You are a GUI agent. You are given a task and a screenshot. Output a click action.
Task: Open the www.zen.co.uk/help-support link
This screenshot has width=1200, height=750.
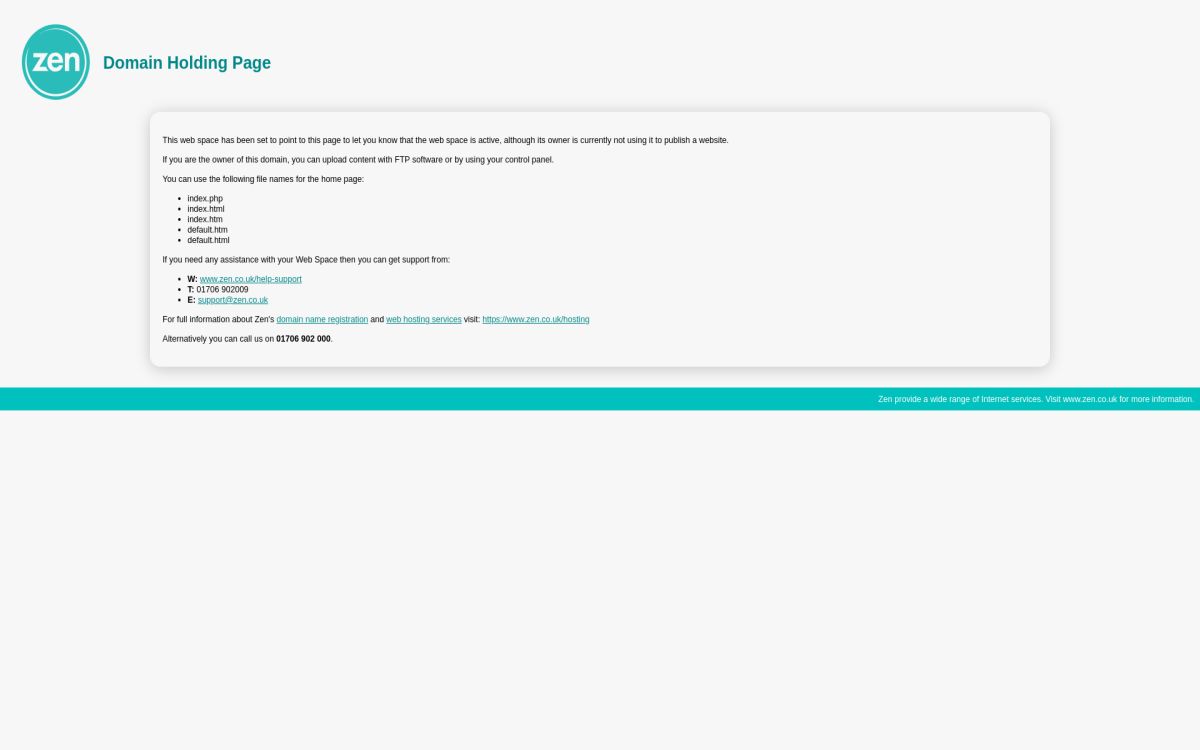tap(250, 279)
